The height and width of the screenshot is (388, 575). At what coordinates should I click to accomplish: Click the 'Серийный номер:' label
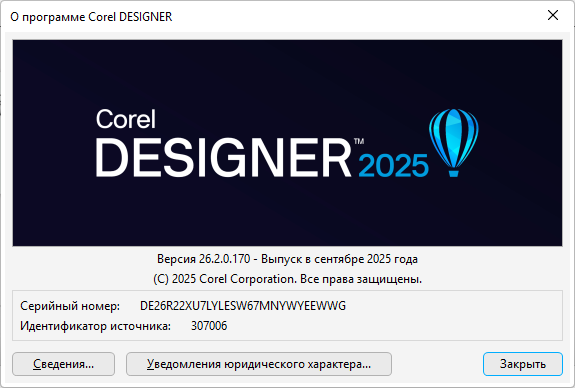(x=70, y=306)
